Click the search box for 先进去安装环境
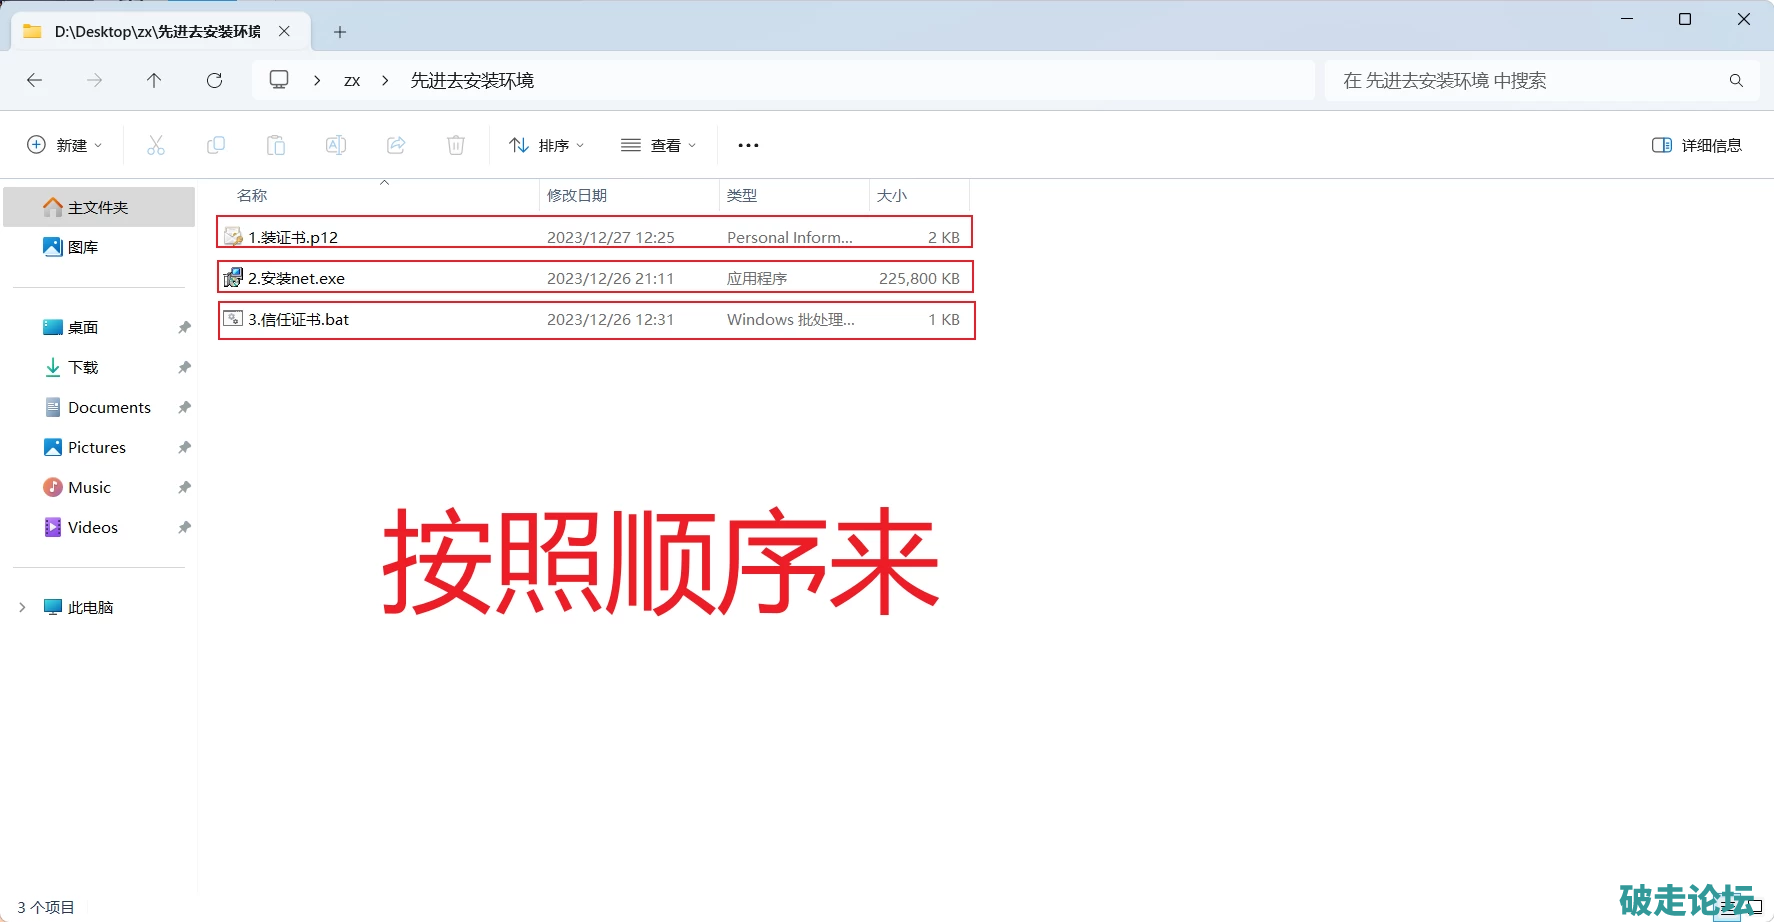Screen dimensions: 1774x922 tap(1530, 80)
